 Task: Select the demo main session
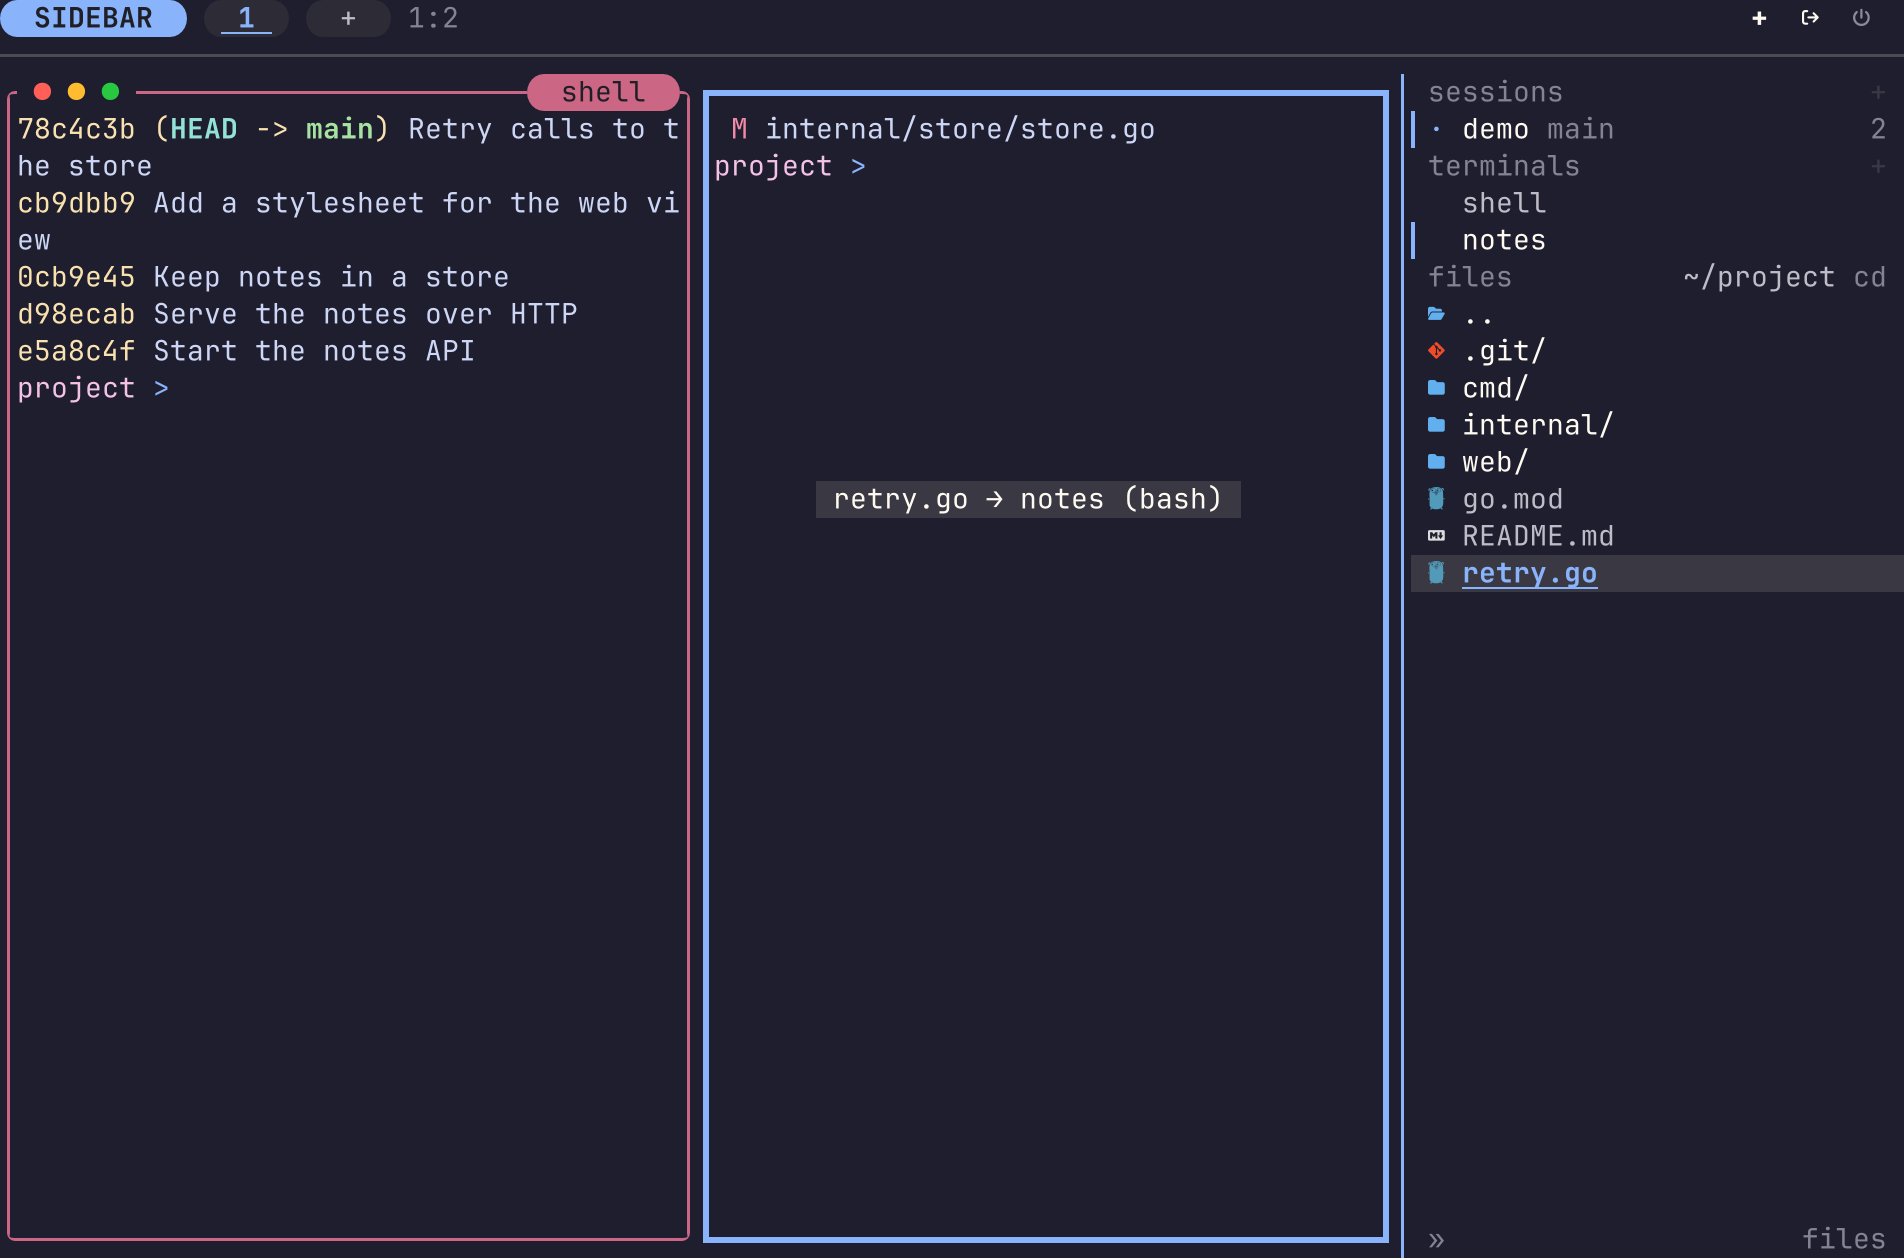click(1657, 129)
